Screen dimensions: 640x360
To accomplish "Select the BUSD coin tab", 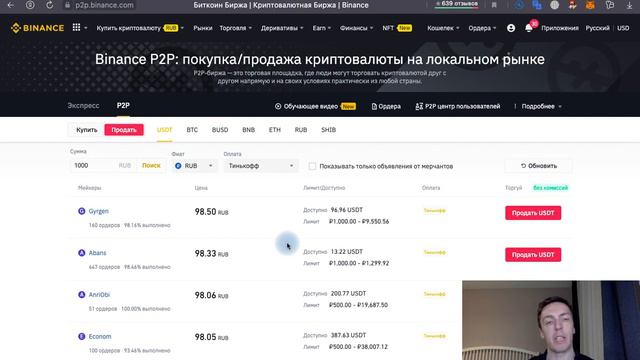I will click(x=220, y=130).
